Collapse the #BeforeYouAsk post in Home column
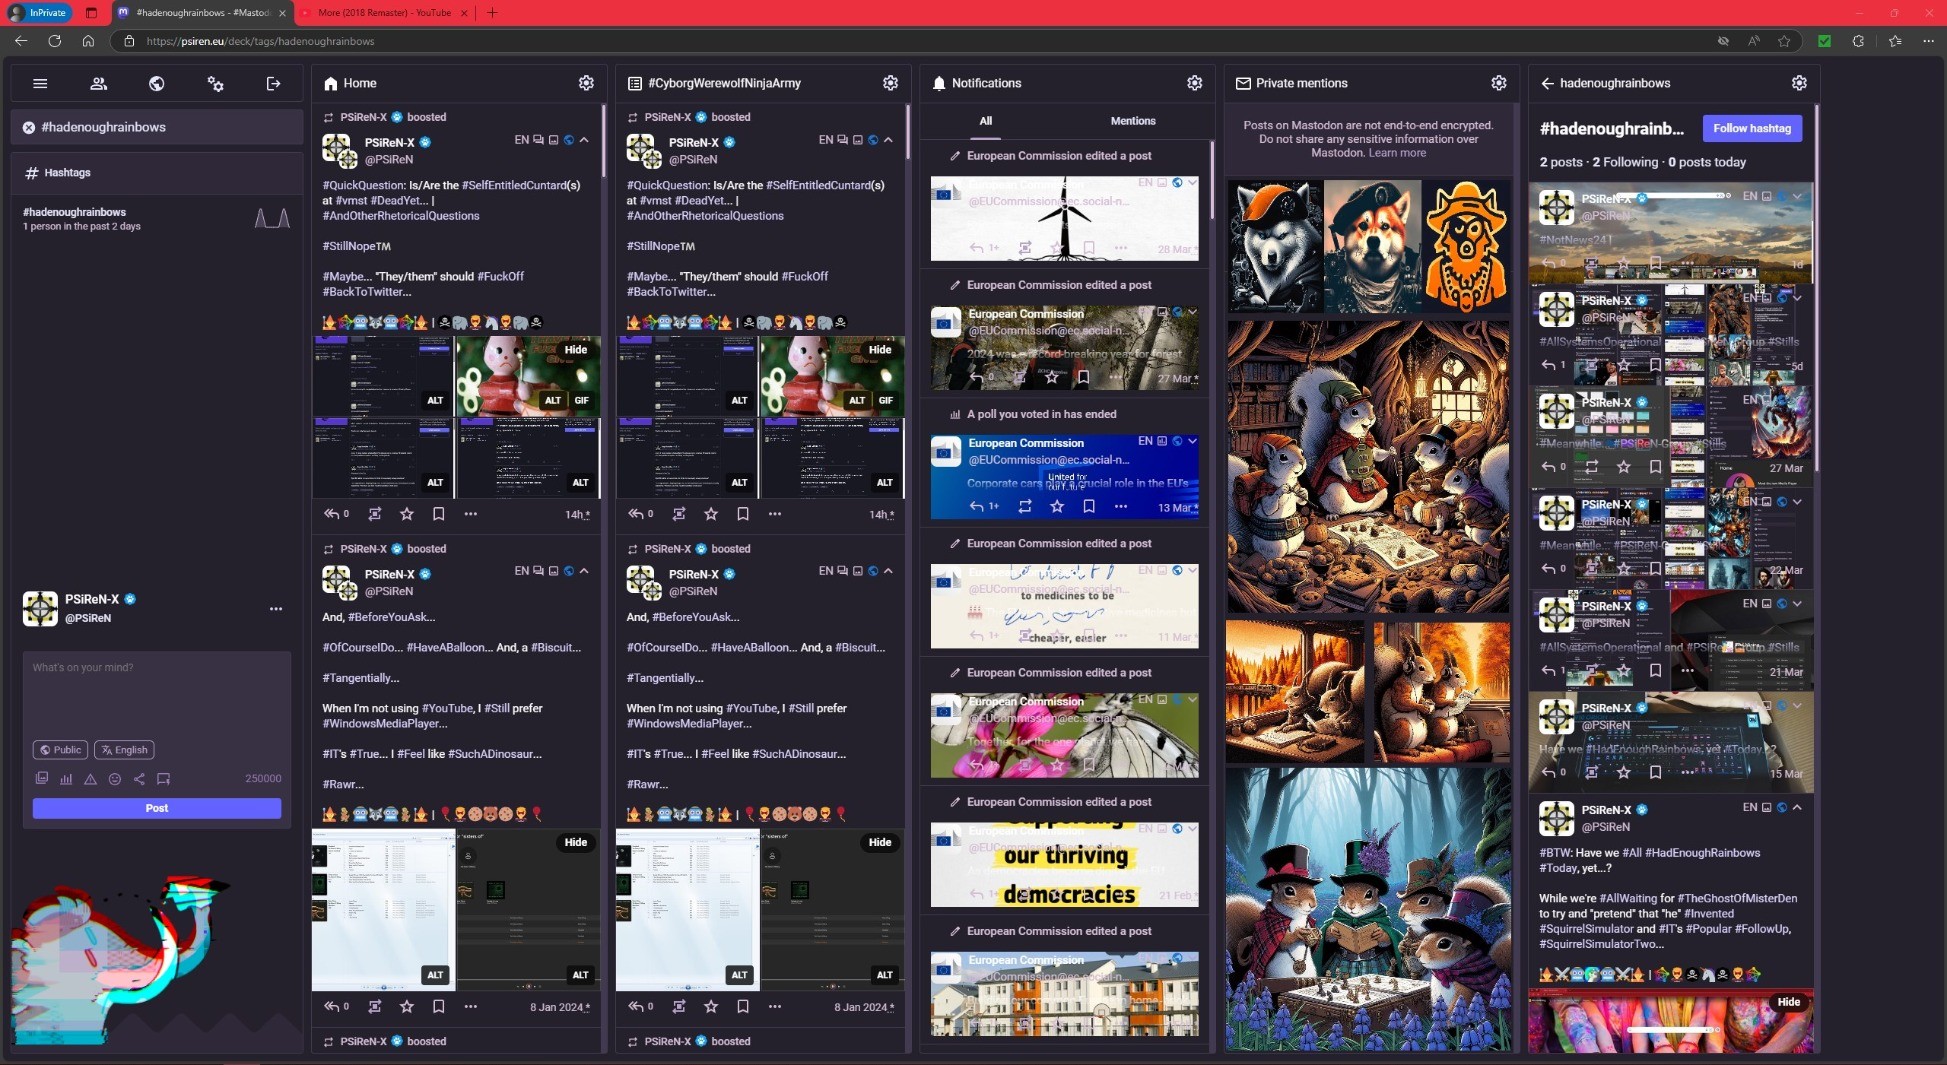1947x1065 pixels. click(x=584, y=571)
